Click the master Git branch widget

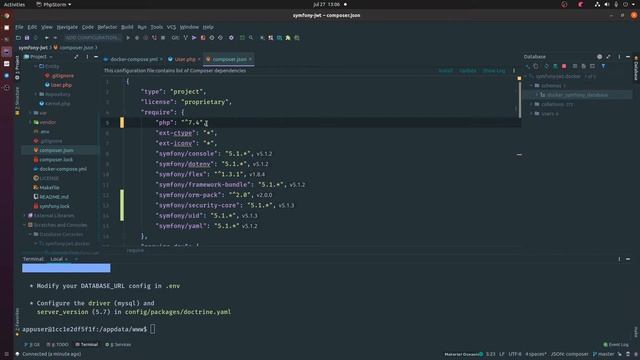click(603, 354)
